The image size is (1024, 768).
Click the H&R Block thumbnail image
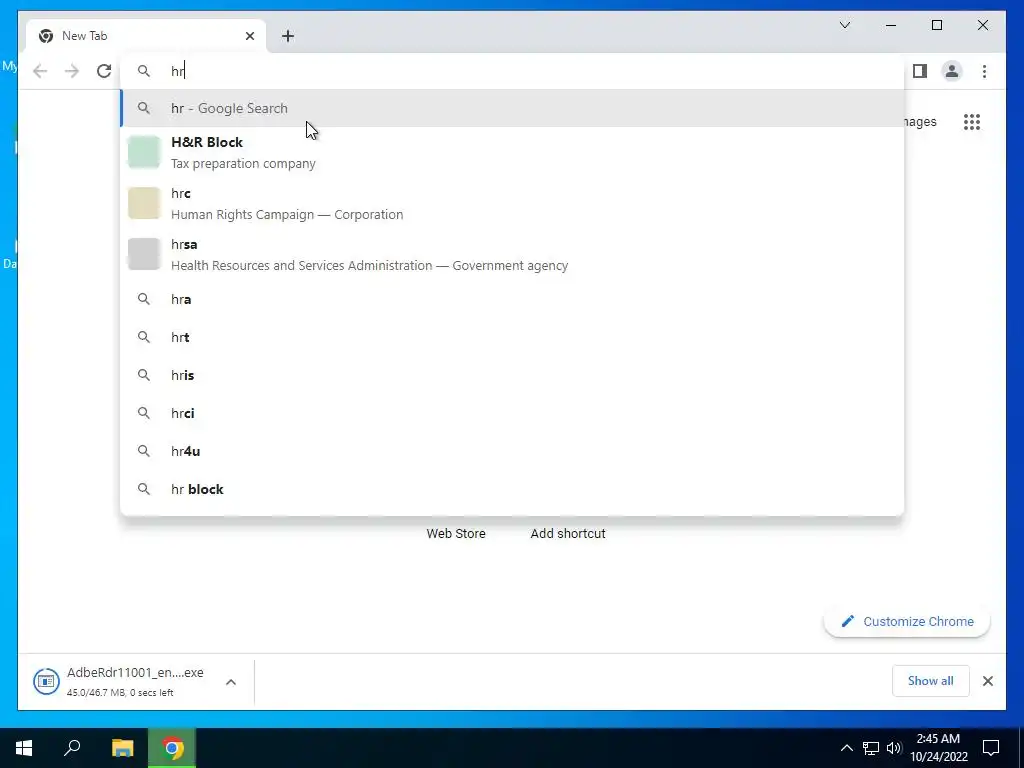coord(144,152)
